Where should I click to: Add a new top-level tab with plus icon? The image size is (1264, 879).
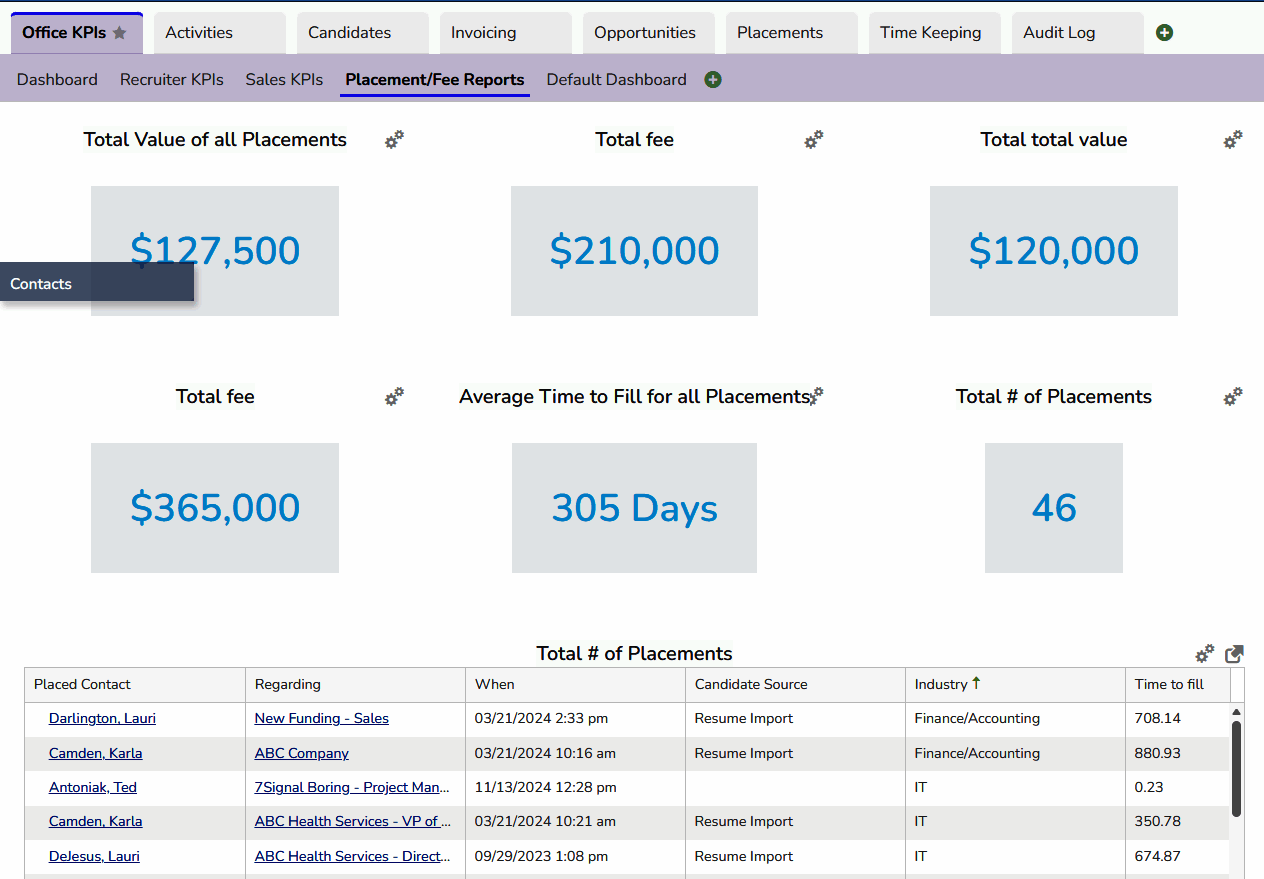tap(1164, 33)
